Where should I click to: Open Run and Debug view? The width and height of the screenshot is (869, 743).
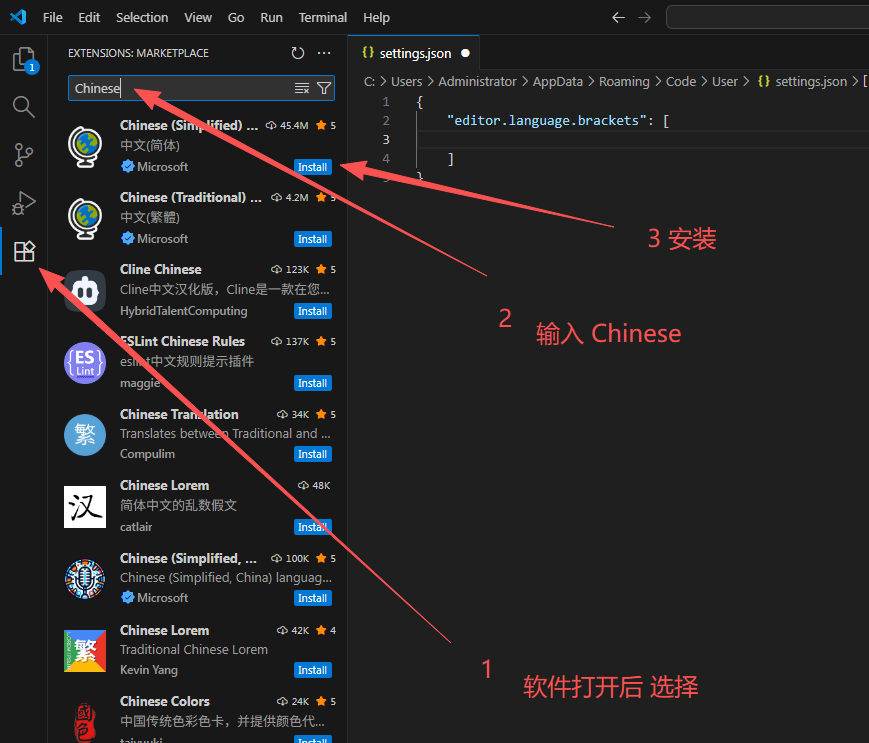coord(23,203)
